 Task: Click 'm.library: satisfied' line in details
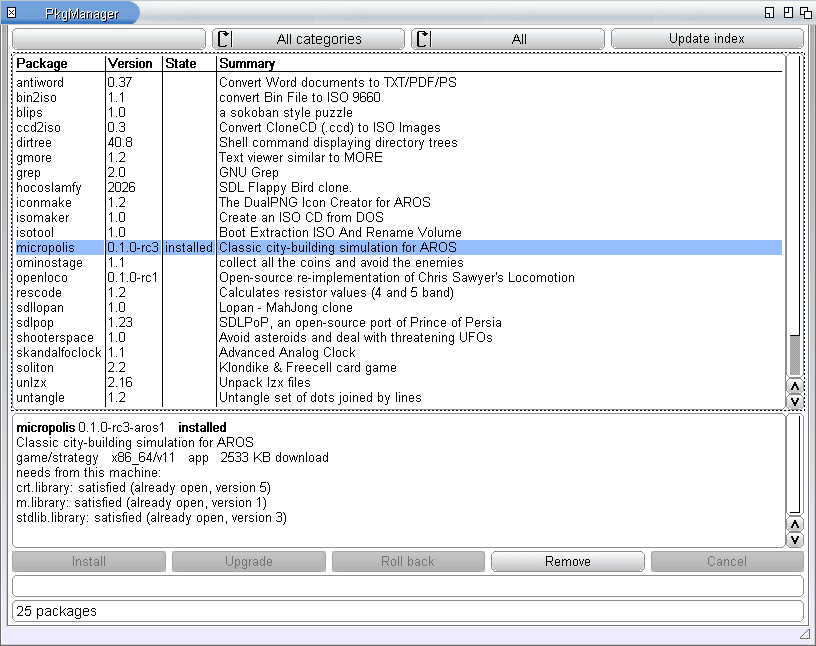click(142, 503)
